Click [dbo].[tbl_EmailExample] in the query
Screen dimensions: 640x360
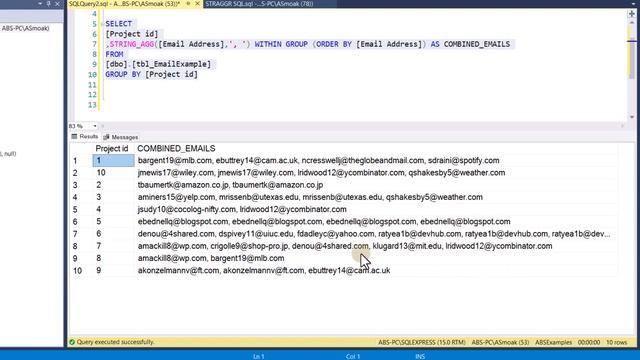158,64
